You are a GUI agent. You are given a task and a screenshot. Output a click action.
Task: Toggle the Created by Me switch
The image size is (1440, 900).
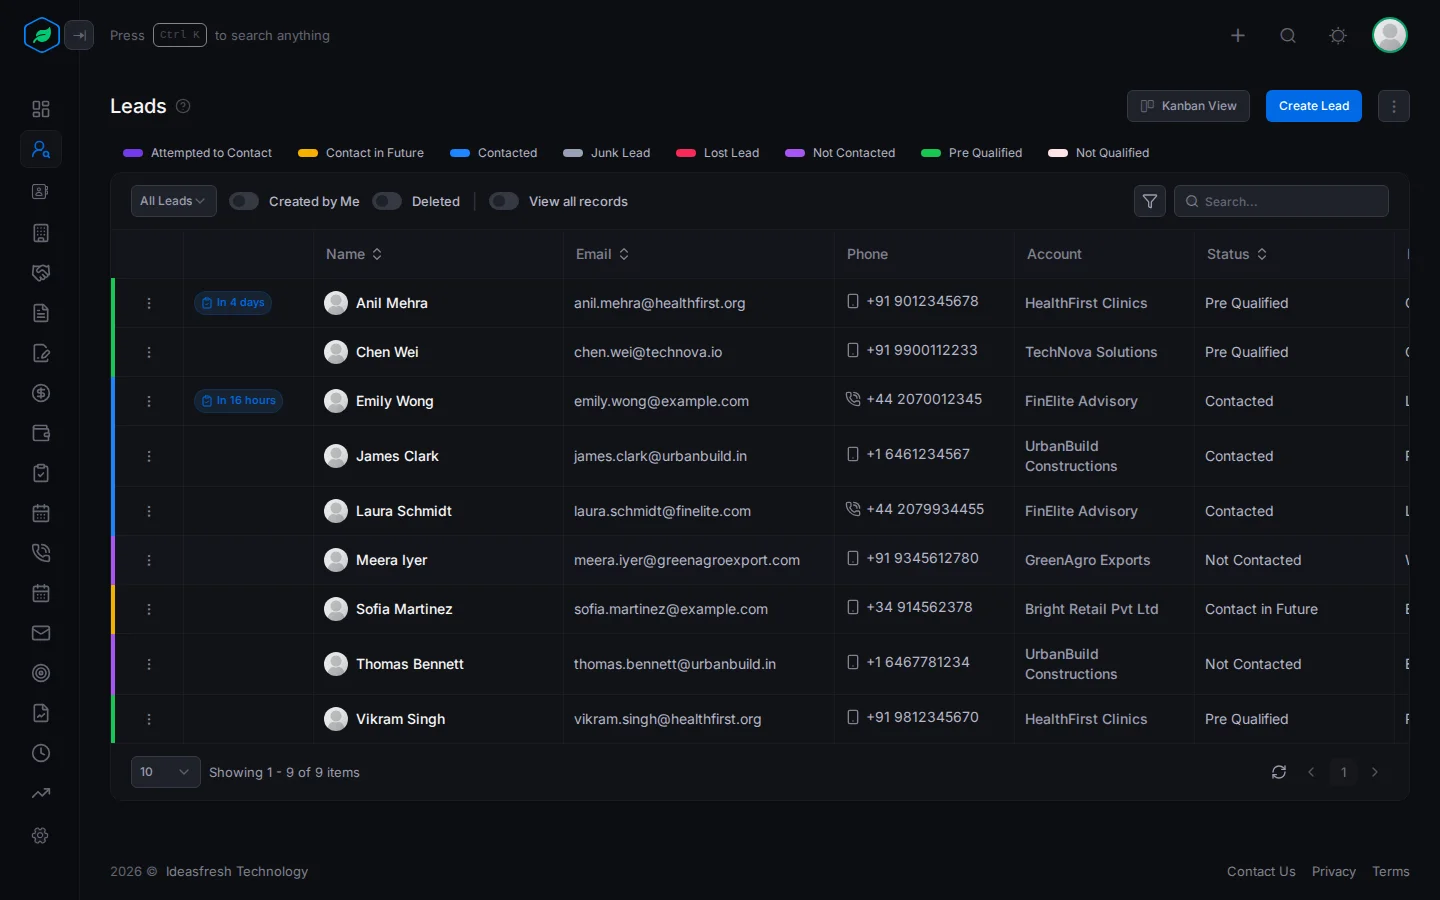coord(244,201)
